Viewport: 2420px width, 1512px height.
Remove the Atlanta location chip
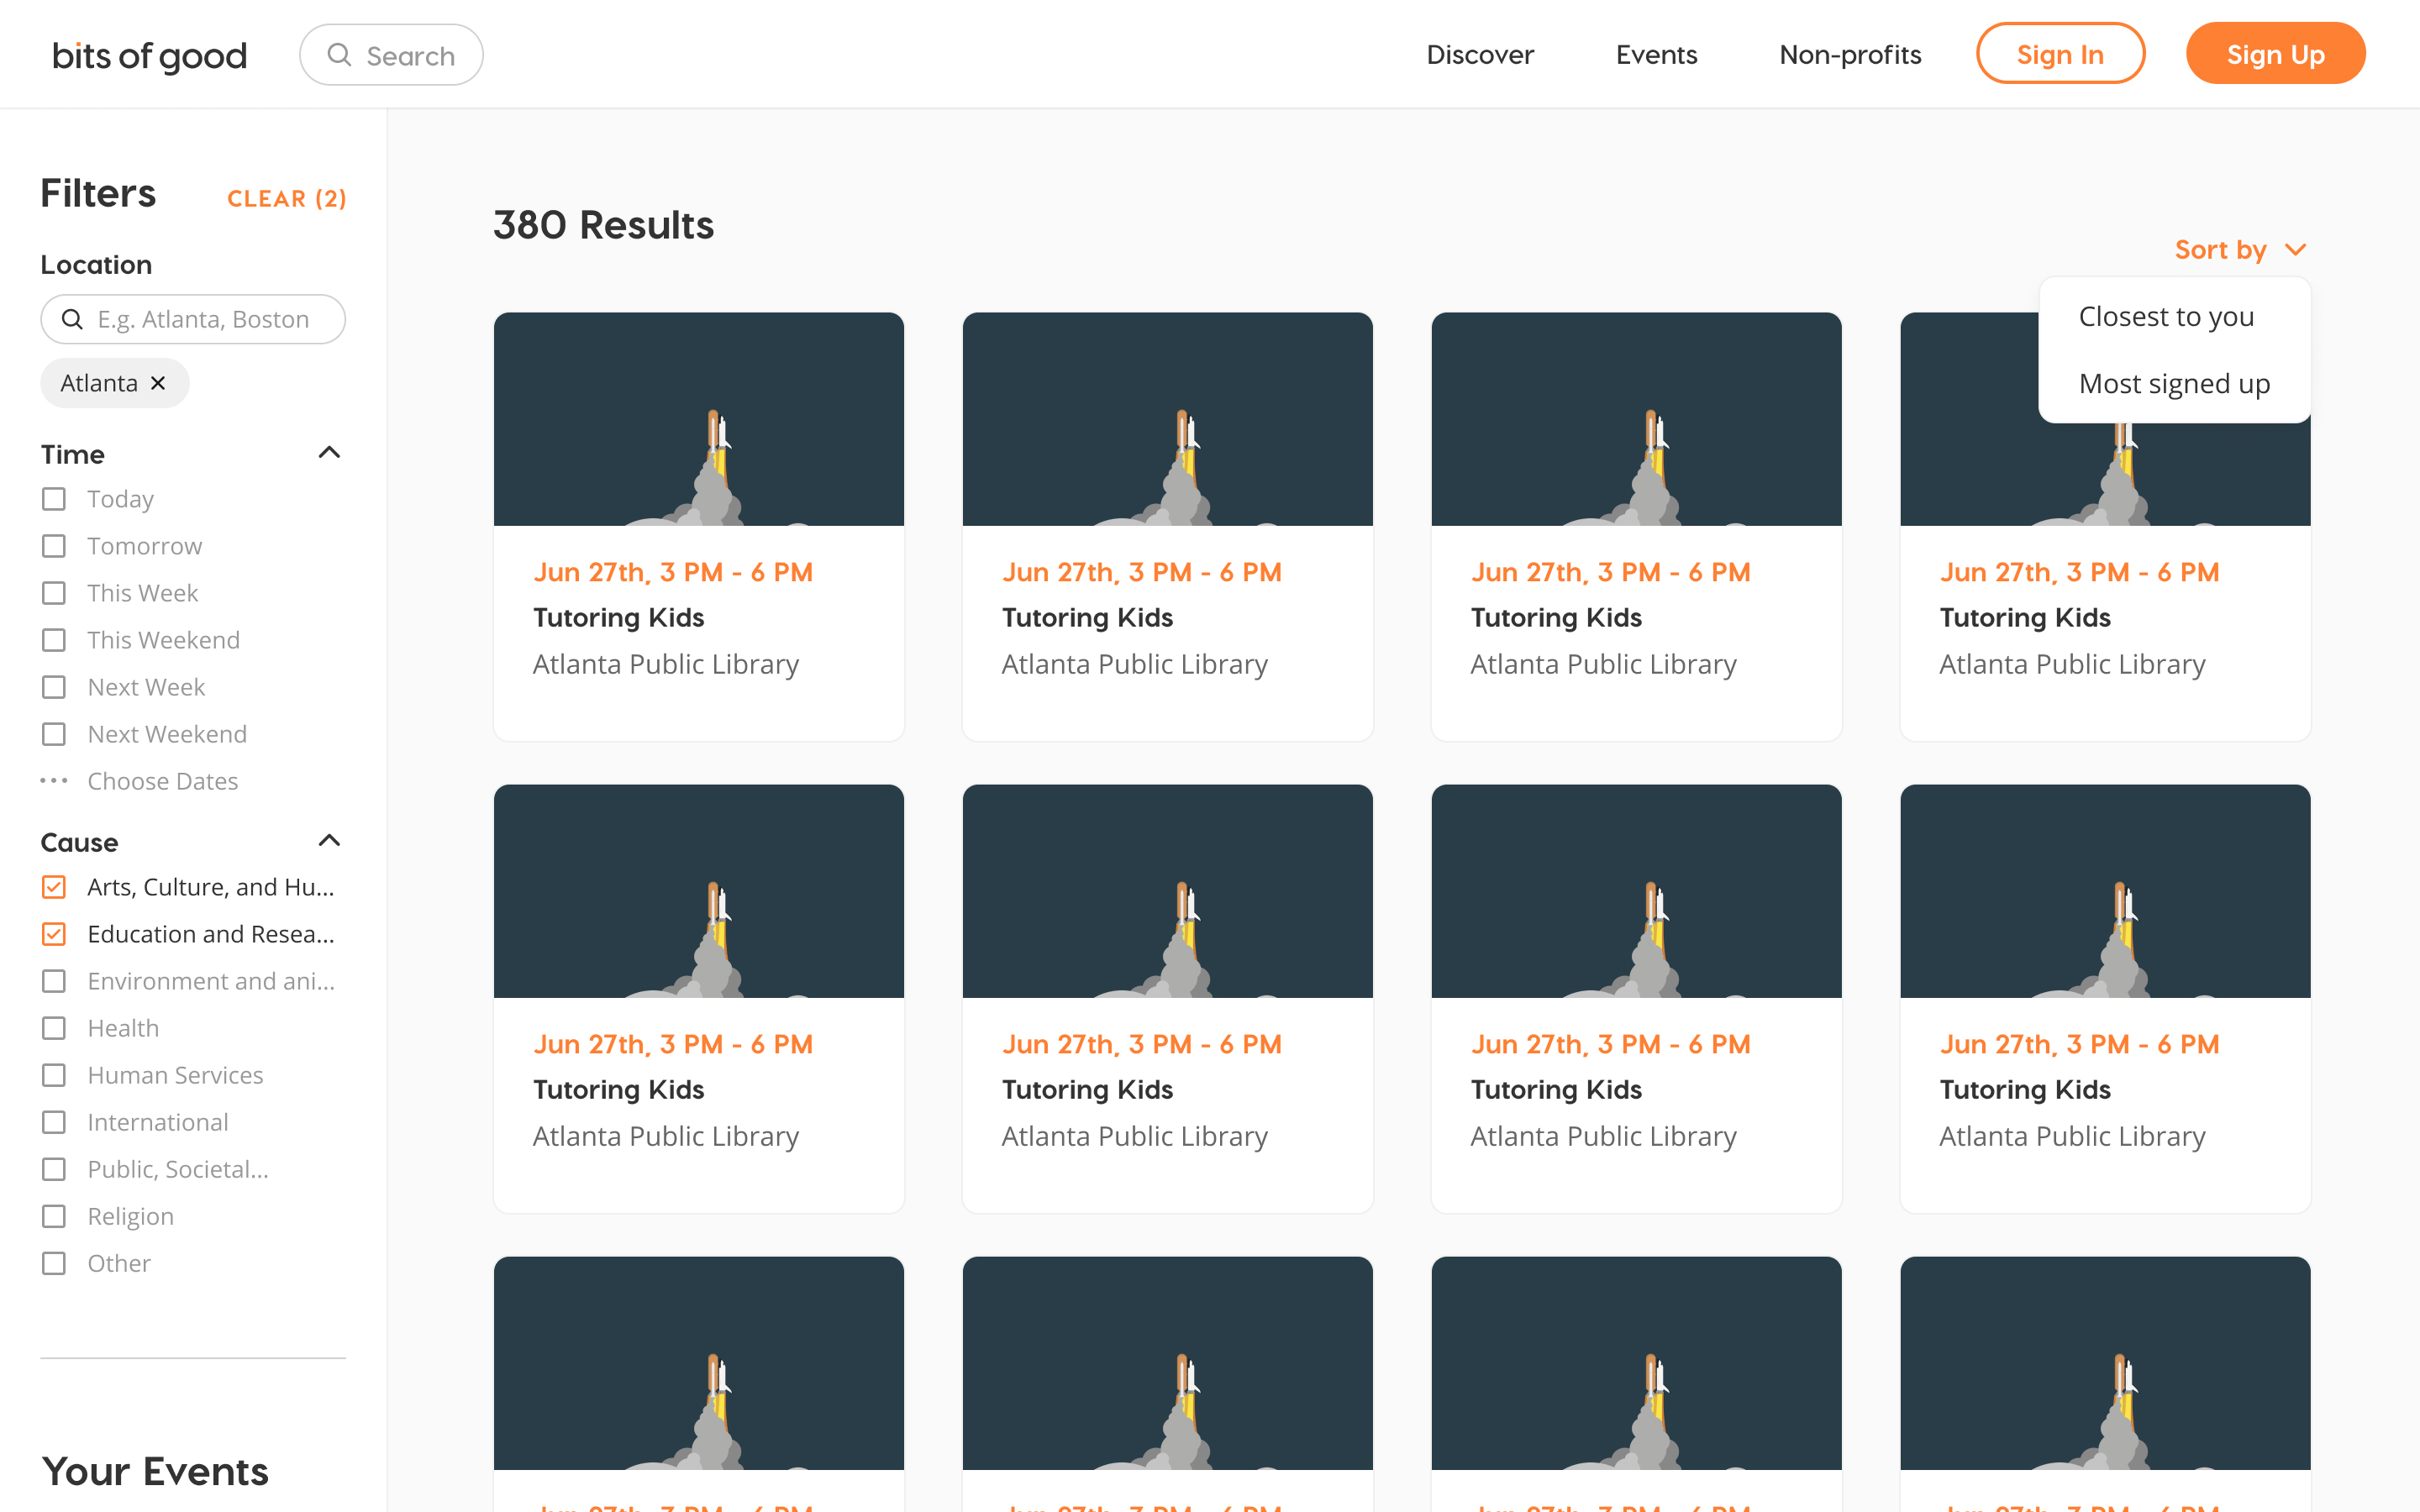pos(158,383)
